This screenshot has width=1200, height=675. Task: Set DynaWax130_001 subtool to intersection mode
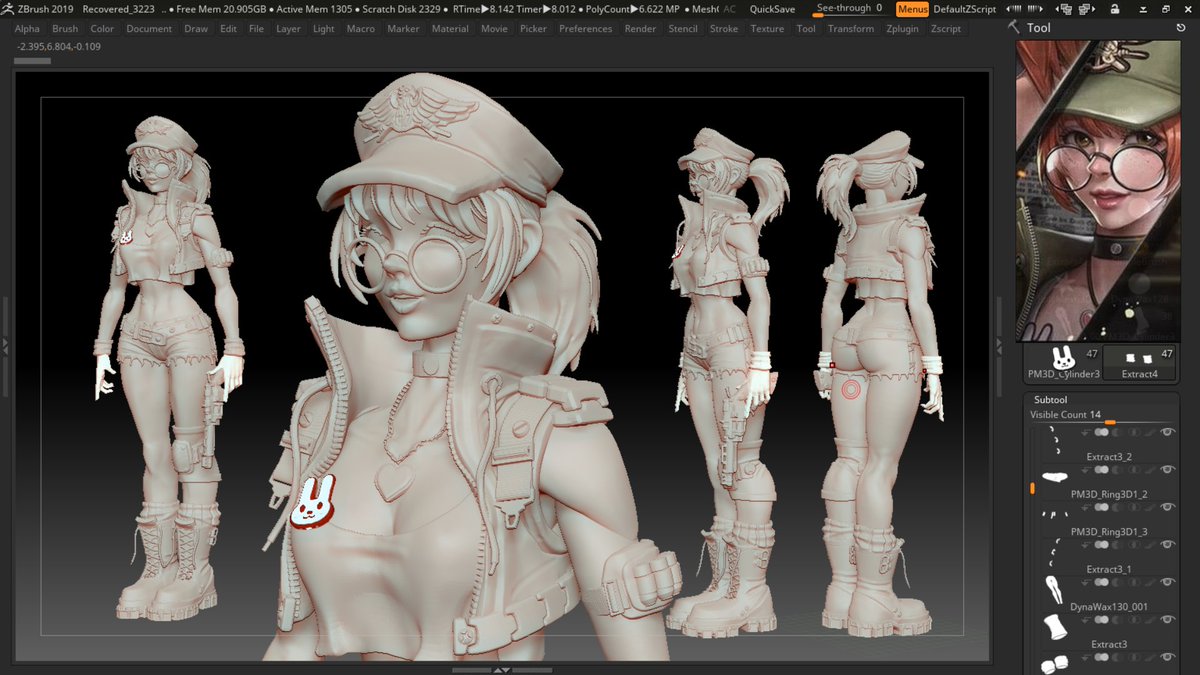1132,582
